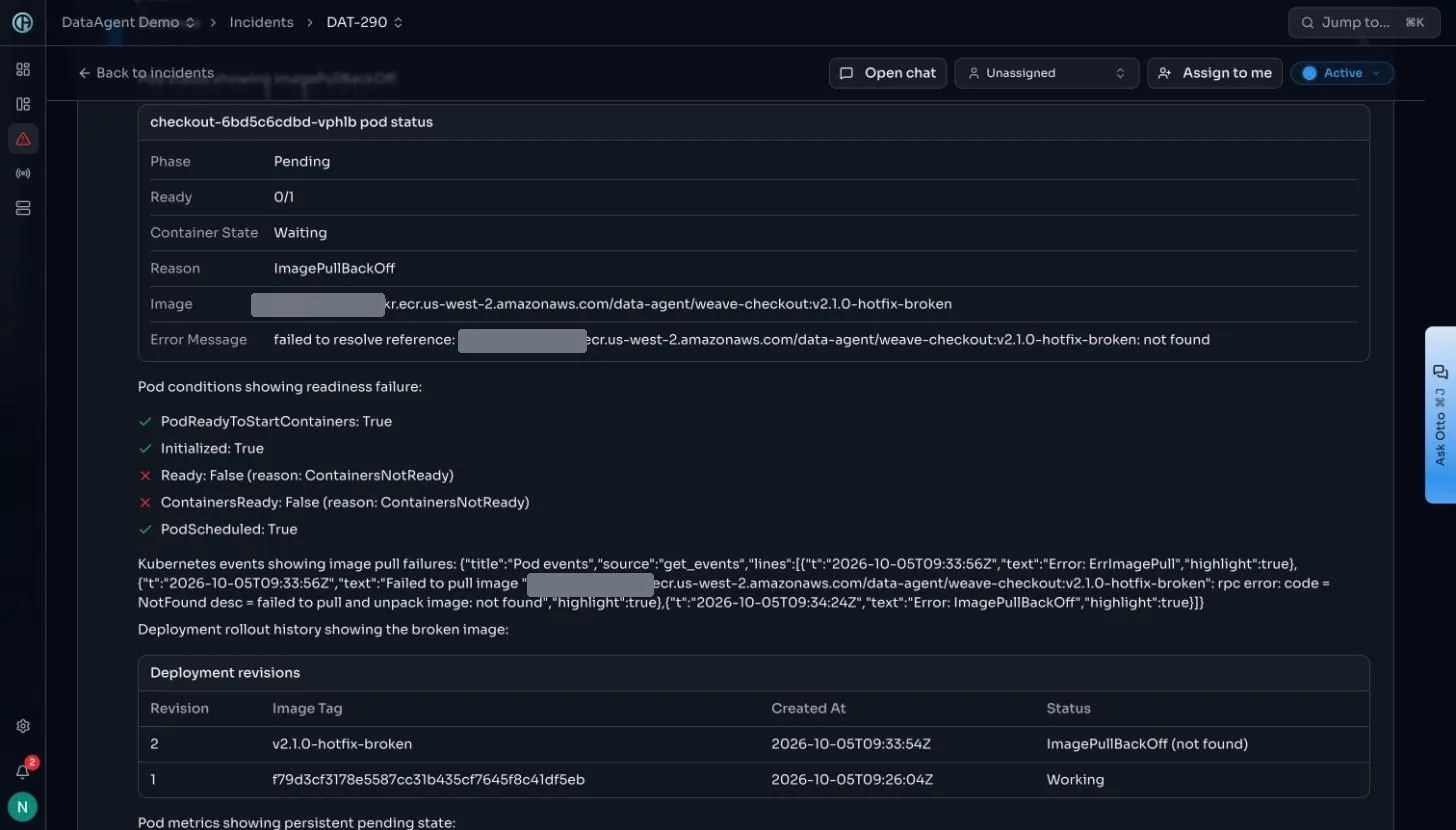1456x830 pixels.
Task: Click the Waiting container state value
Action: click(300, 232)
